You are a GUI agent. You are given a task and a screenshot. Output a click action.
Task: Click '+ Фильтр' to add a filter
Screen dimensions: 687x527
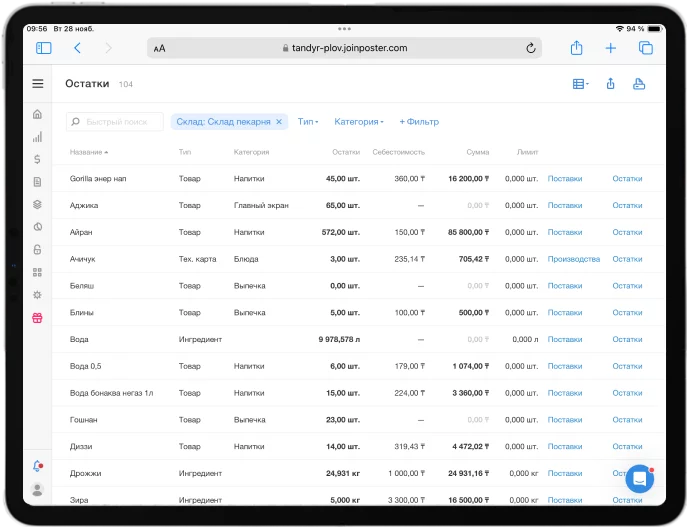click(x=419, y=122)
